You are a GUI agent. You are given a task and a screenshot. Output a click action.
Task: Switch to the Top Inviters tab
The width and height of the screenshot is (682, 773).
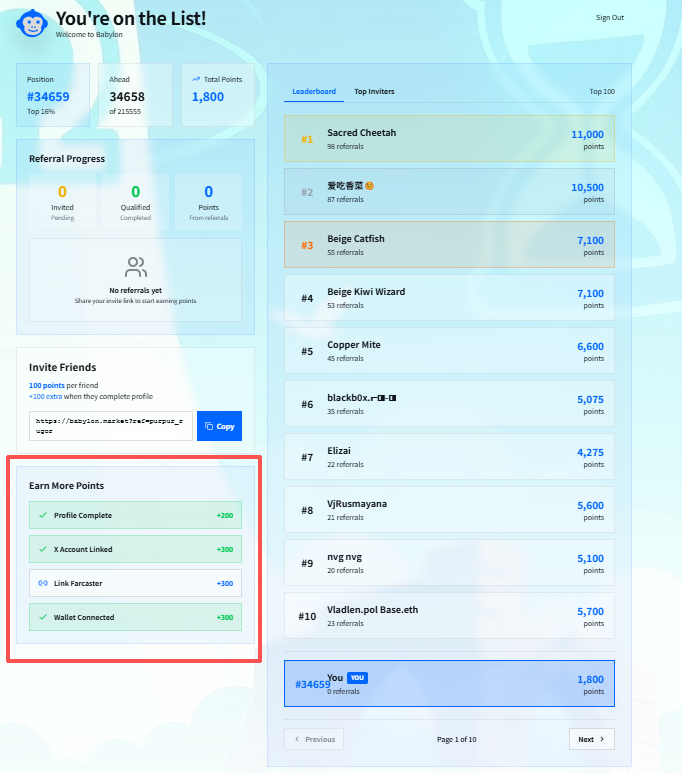coord(374,92)
